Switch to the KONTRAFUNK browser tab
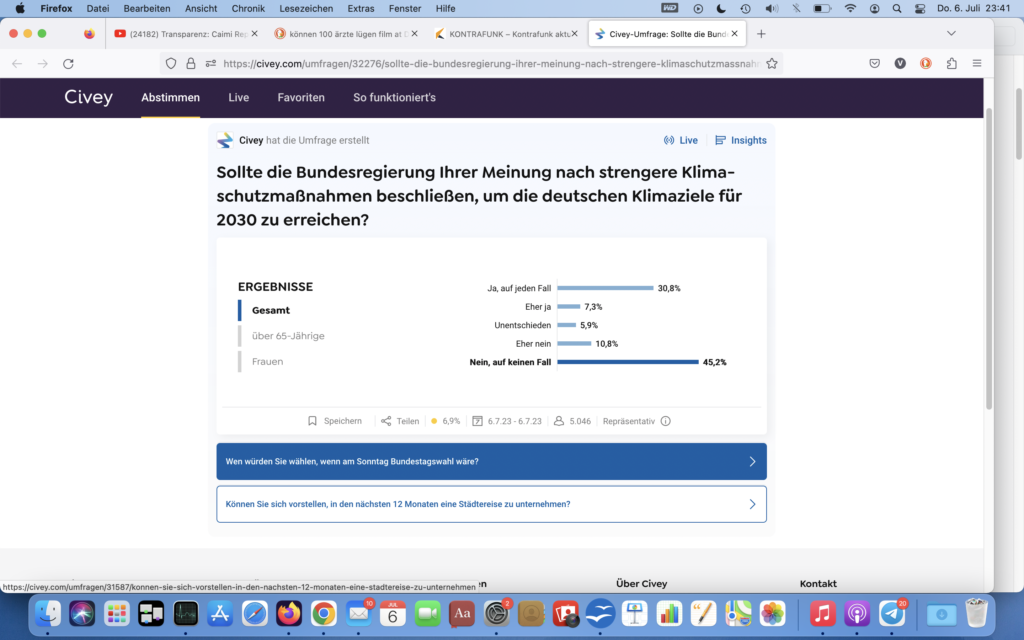The height and width of the screenshot is (640, 1024). point(503,33)
